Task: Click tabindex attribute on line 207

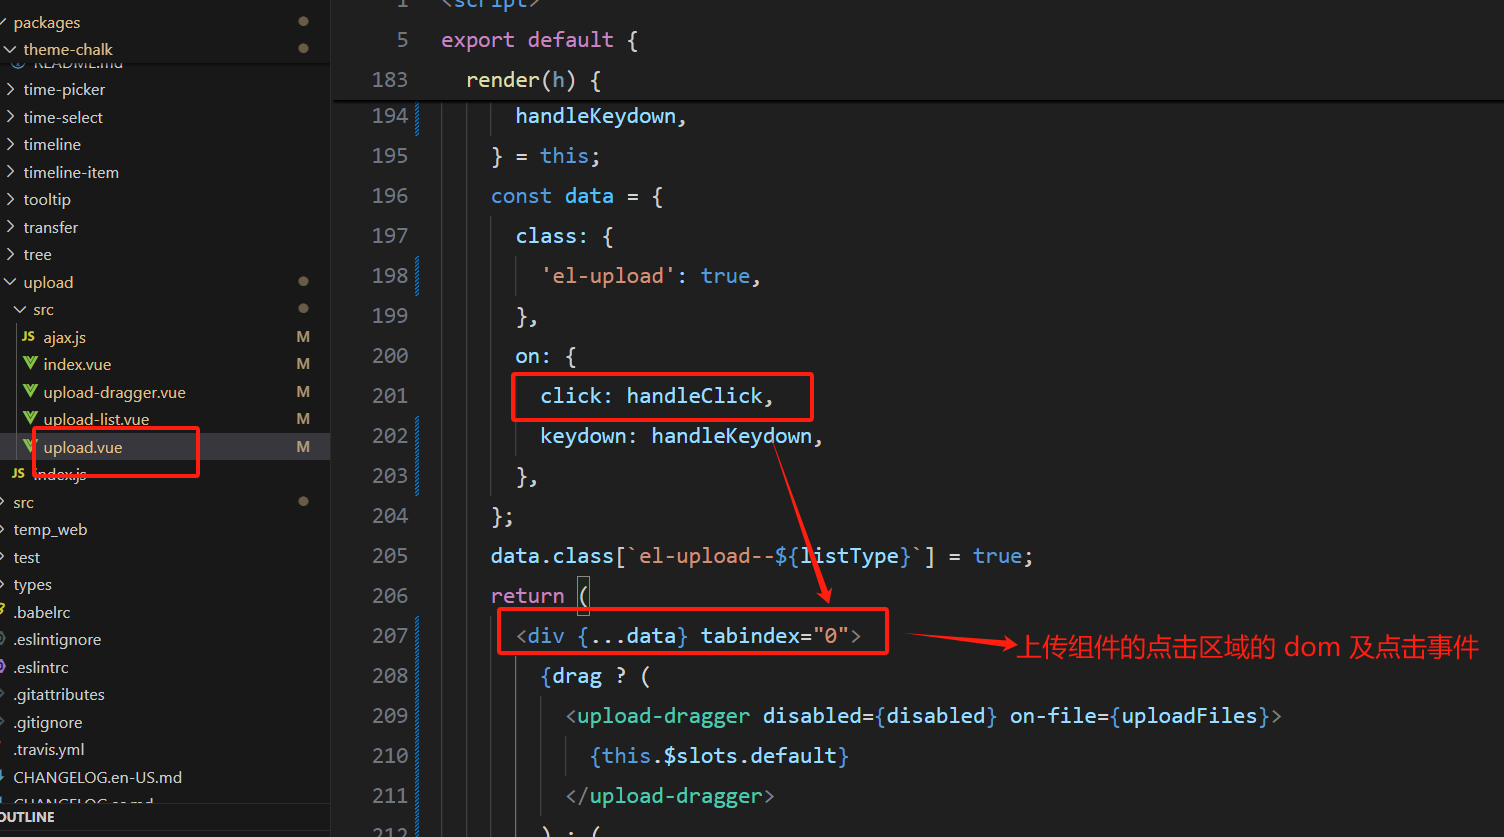Action: (749, 636)
